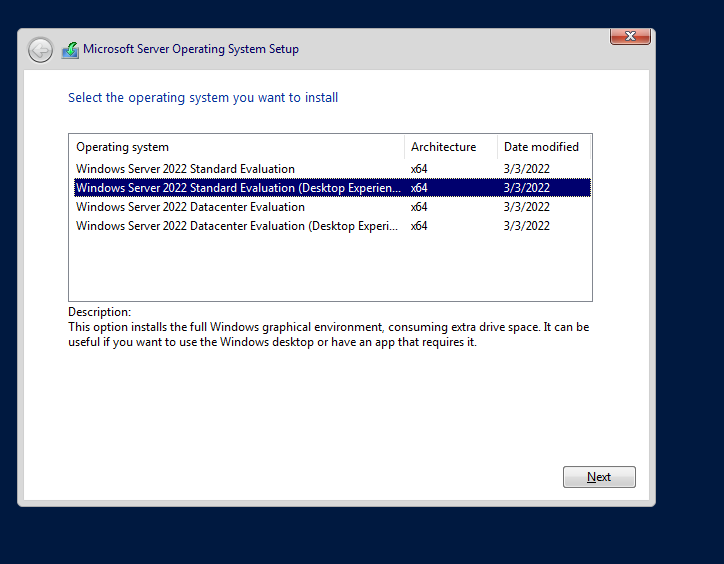Image resolution: width=724 pixels, height=564 pixels.
Task: Click the 'Select the operating system' heading
Action: pyautogui.click(x=203, y=98)
